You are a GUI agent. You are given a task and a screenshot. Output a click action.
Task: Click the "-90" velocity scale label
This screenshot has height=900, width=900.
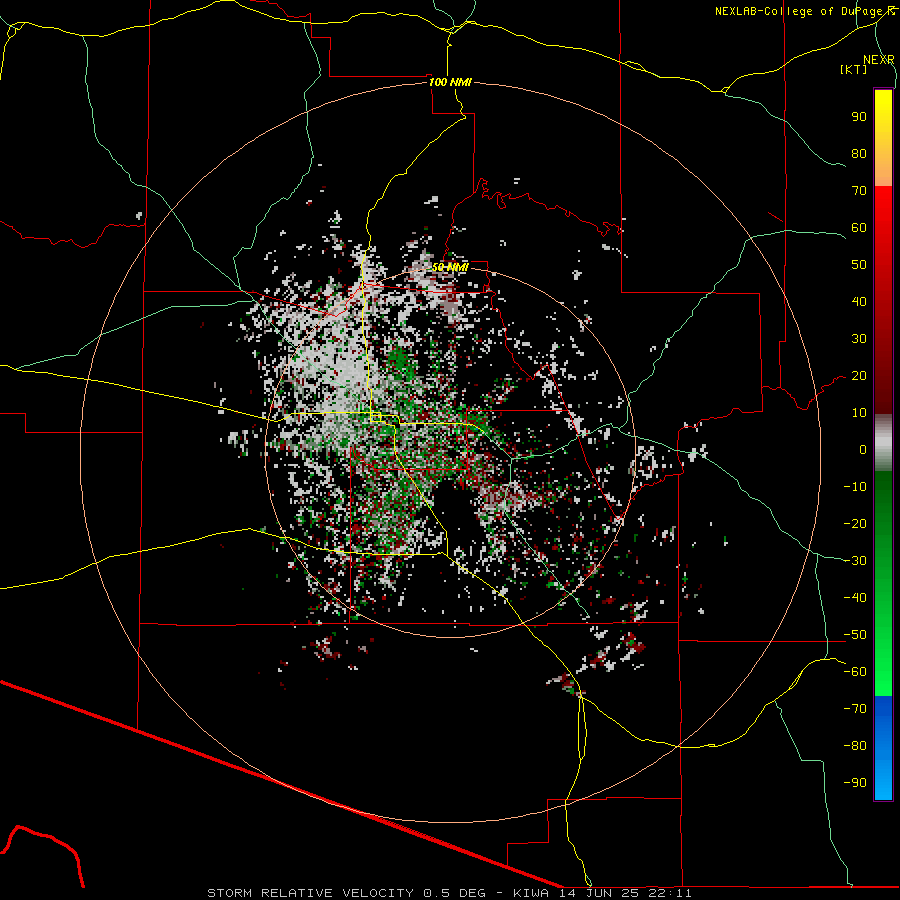coord(855,783)
